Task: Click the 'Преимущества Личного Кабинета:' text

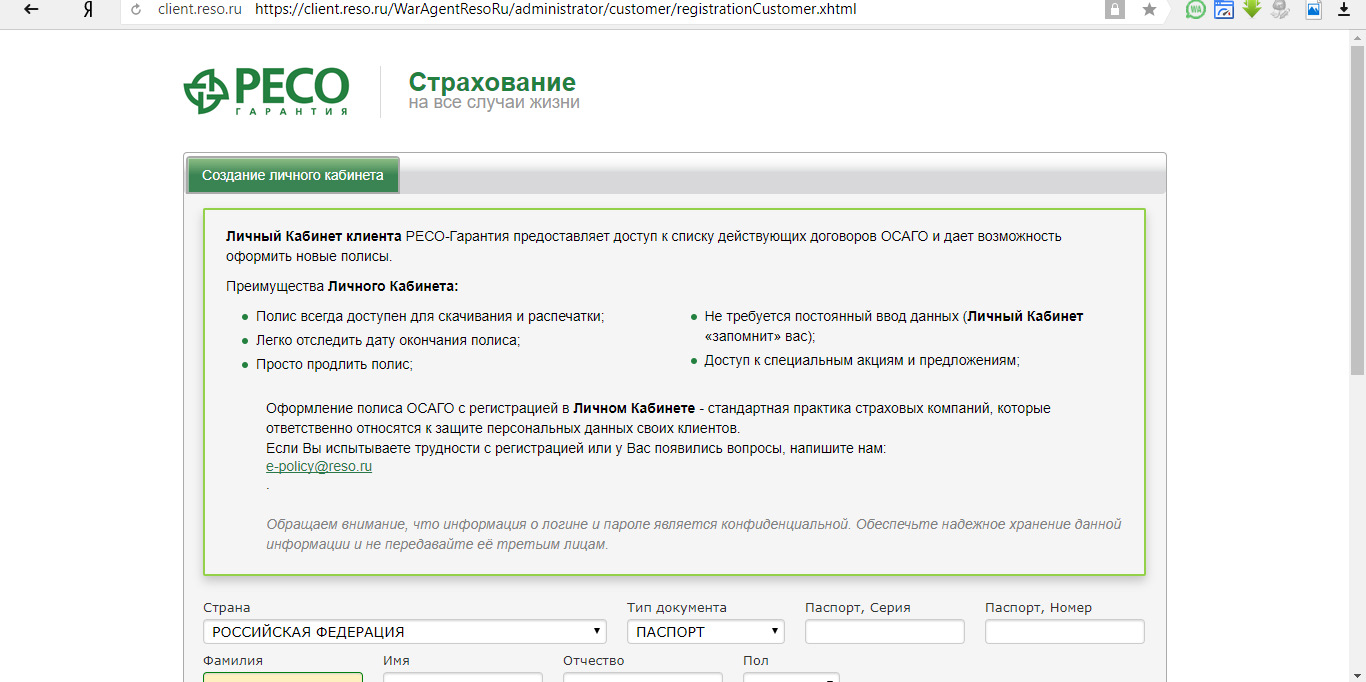Action: [342, 286]
